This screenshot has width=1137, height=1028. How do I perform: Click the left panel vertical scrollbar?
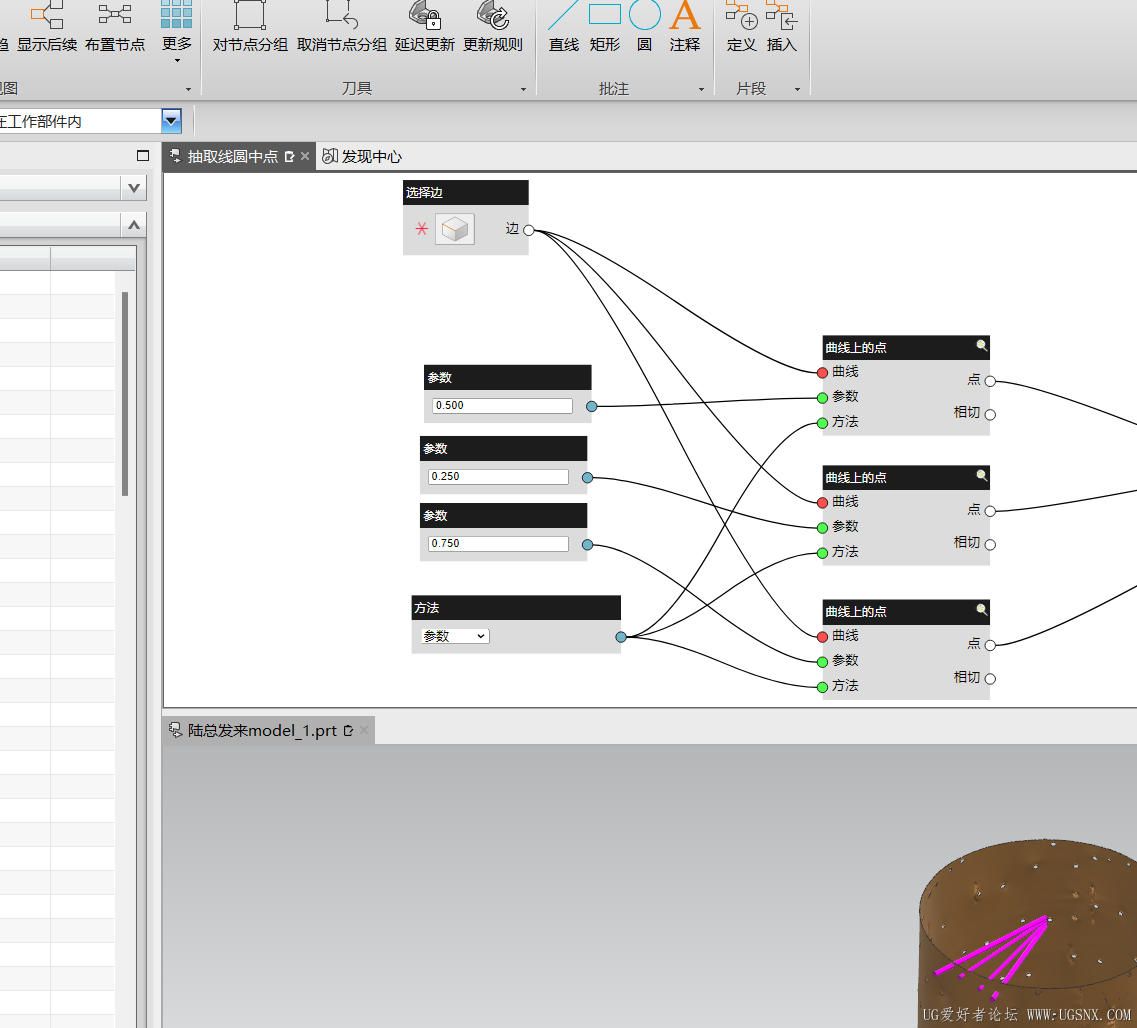pos(125,394)
